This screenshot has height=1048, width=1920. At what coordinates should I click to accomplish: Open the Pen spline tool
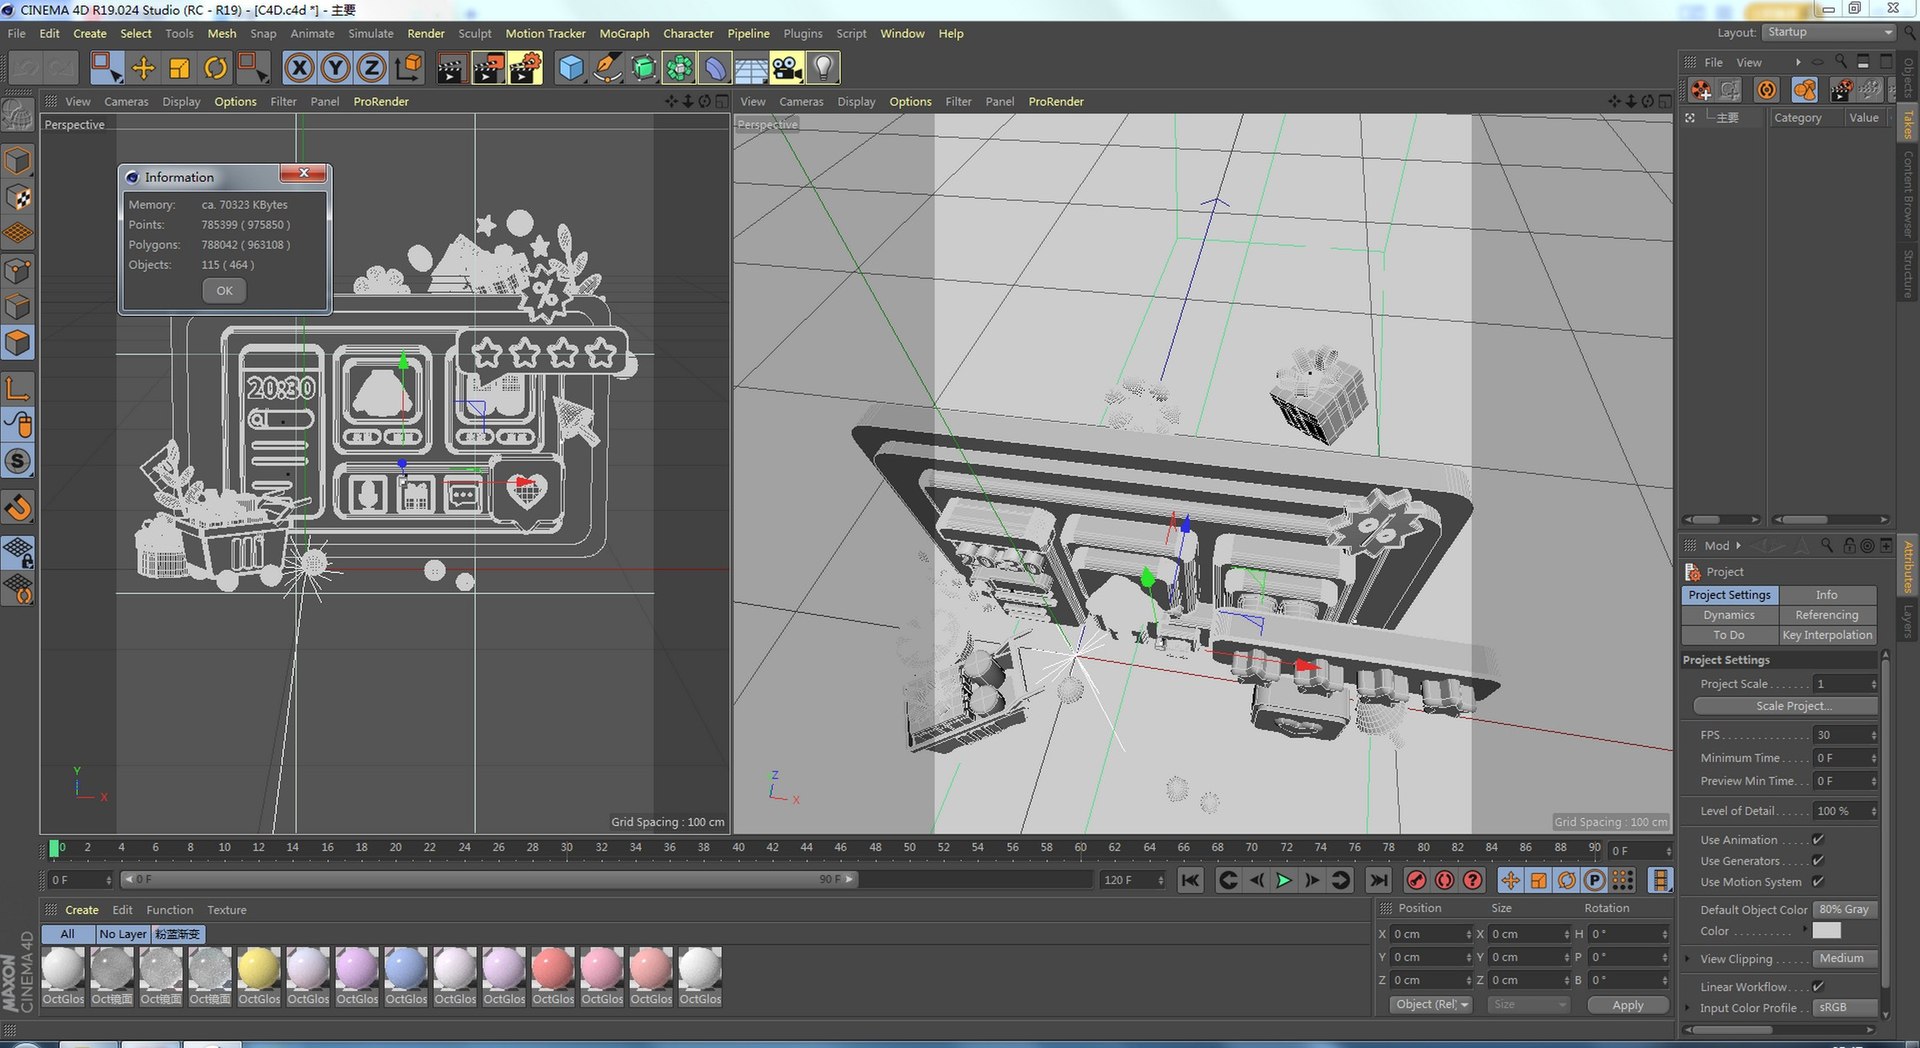coord(607,68)
